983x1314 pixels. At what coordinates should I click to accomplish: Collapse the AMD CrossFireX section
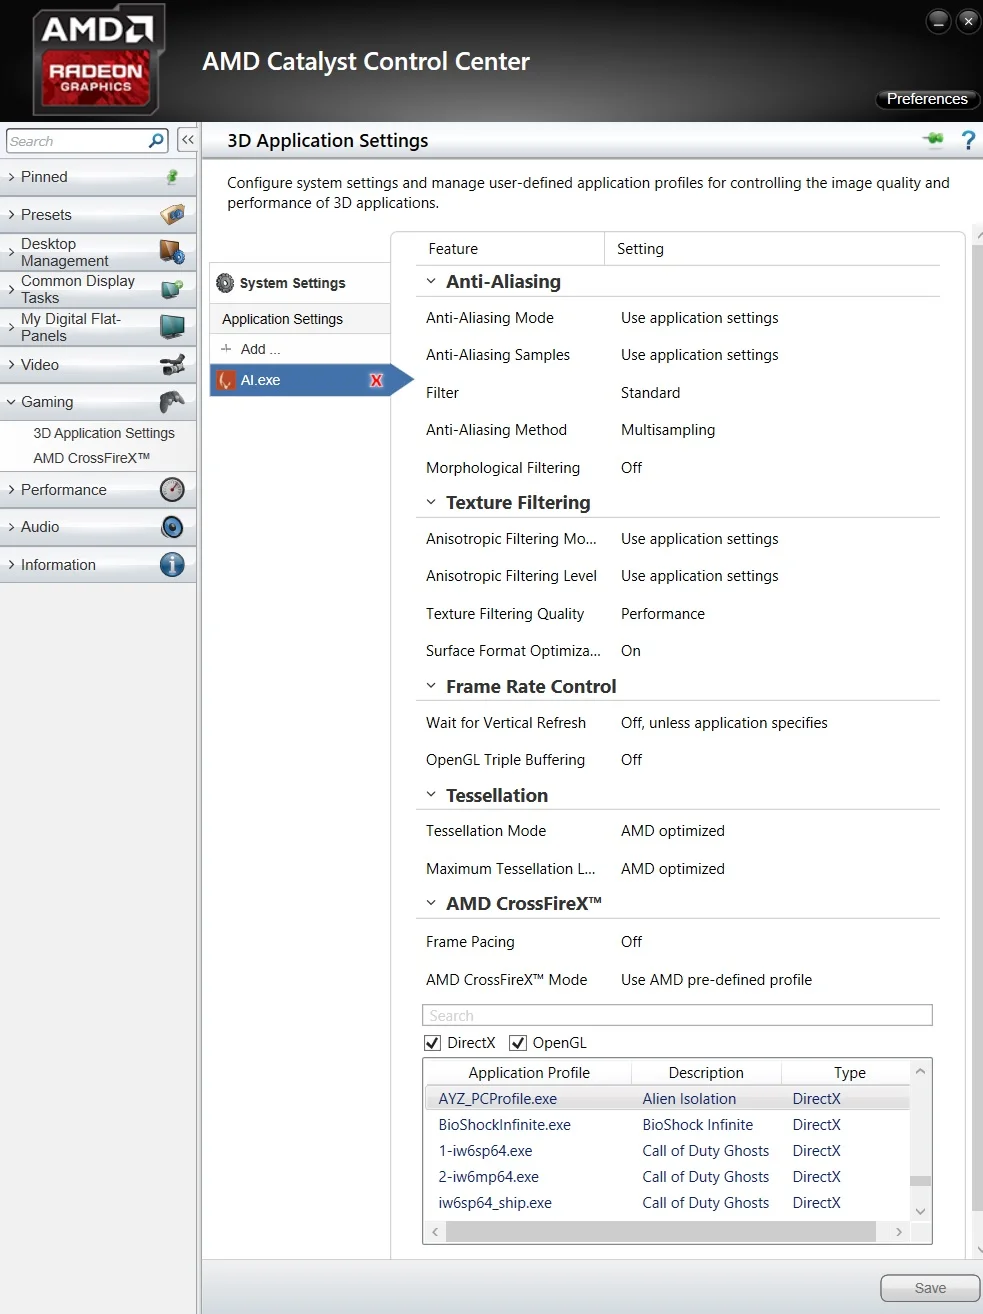[431, 903]
